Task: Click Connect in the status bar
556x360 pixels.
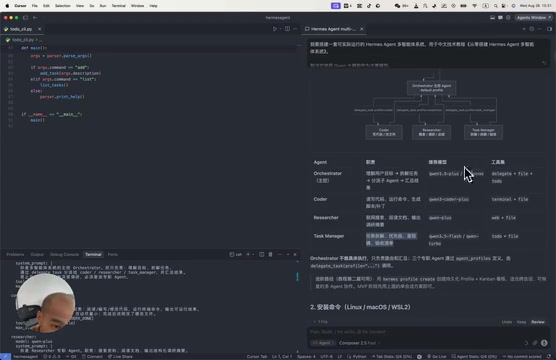Action: 92,356
